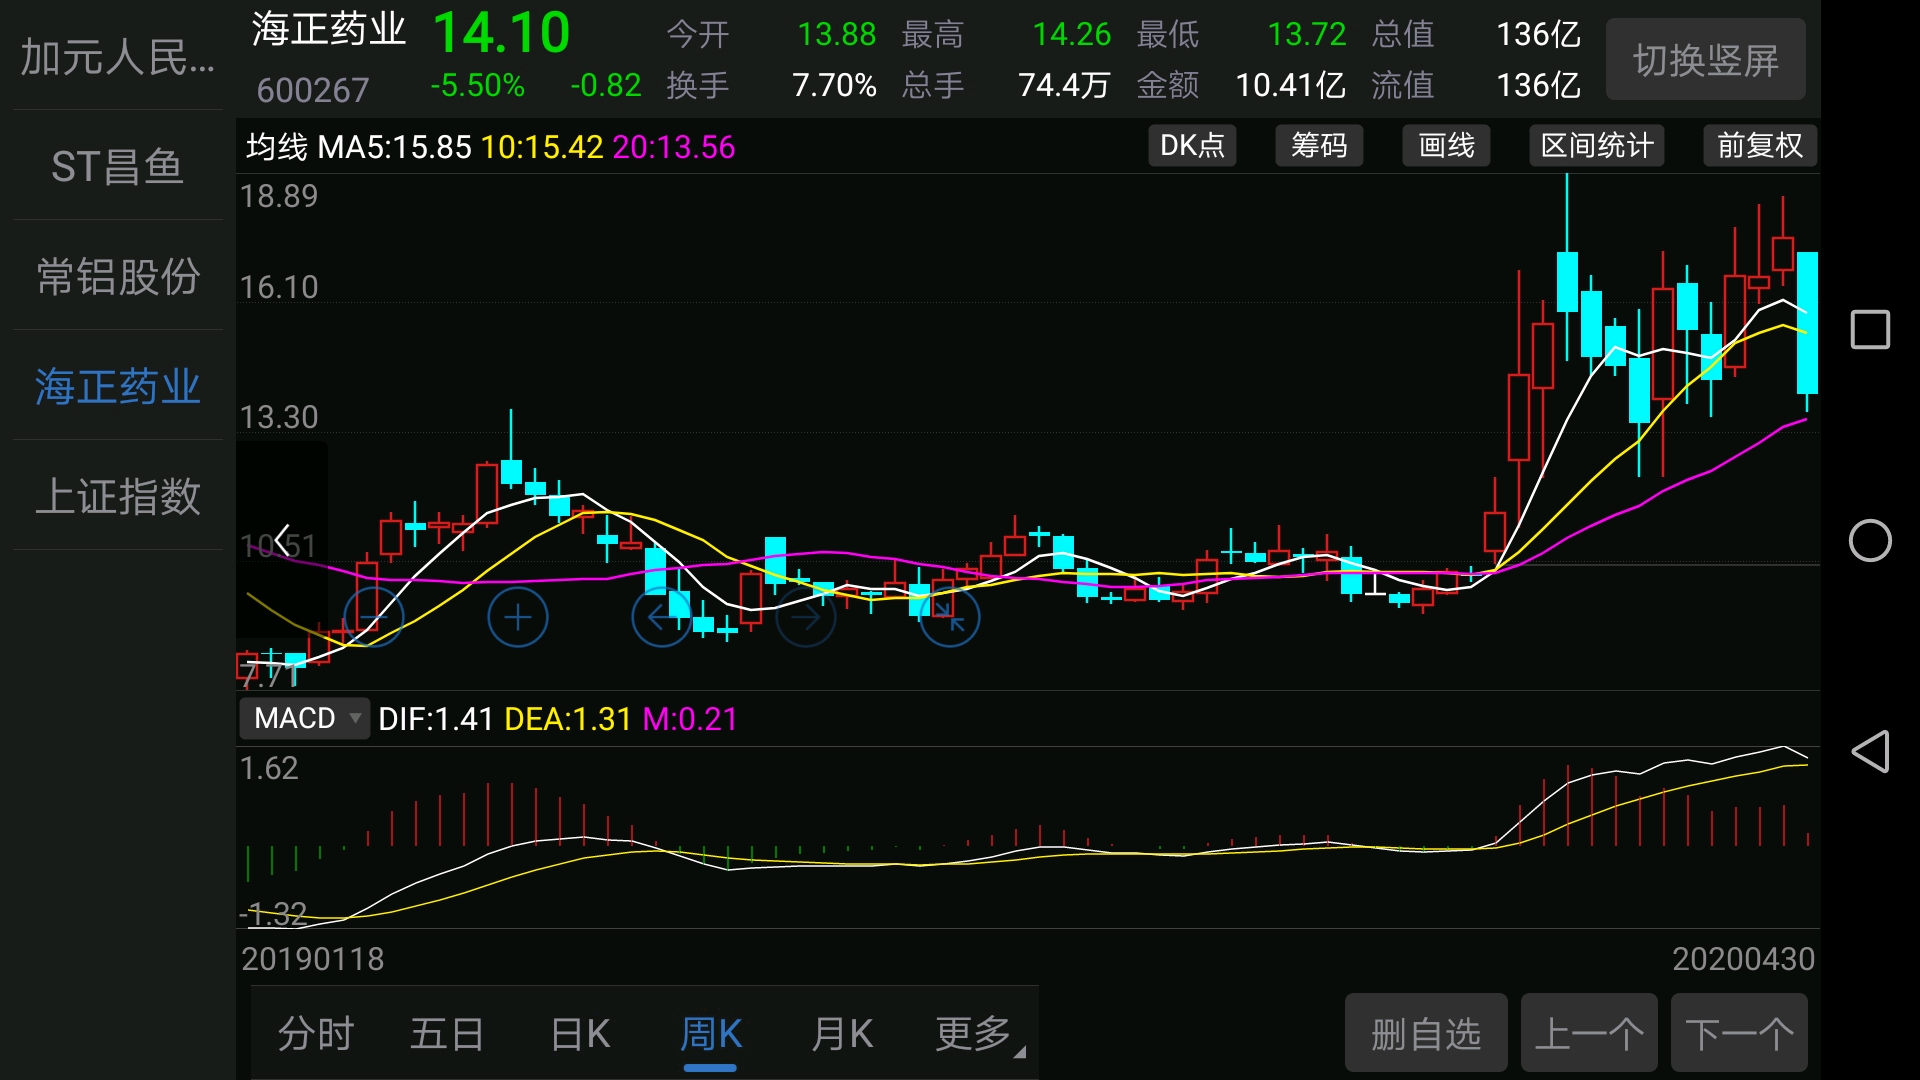Screen dimensions: 1920x1080
Task: Zoom in the K-line chart with plus circle
Action: (517, 617)
